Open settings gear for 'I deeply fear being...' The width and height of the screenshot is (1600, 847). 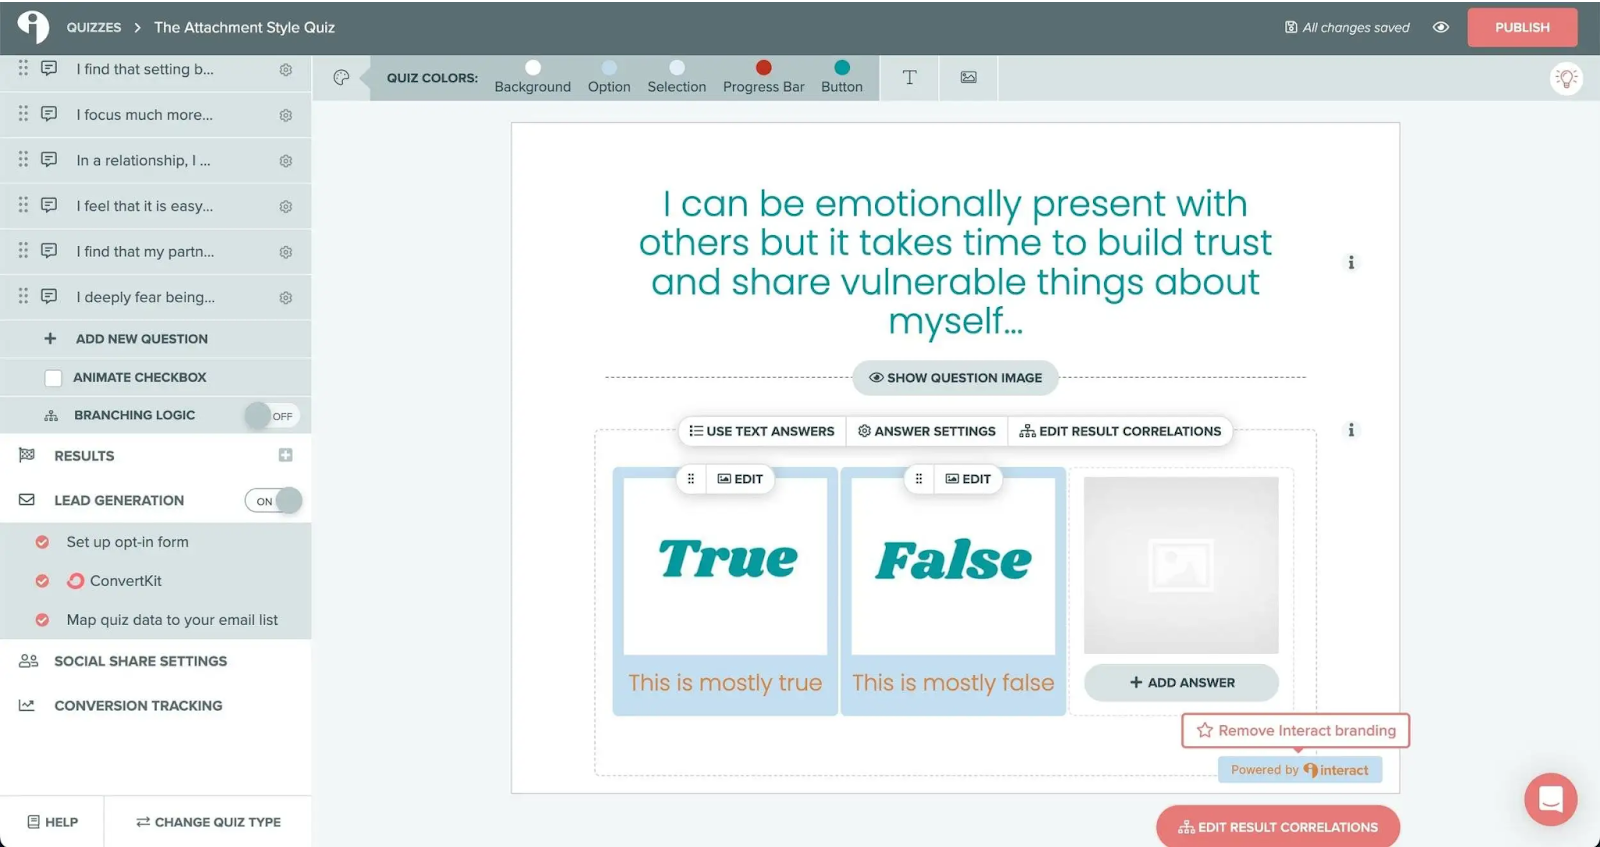click(x=286, y=298)
